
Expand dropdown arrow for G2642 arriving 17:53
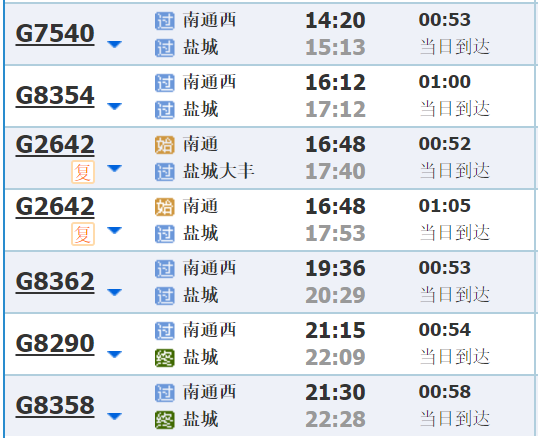(x=114, y=230)
